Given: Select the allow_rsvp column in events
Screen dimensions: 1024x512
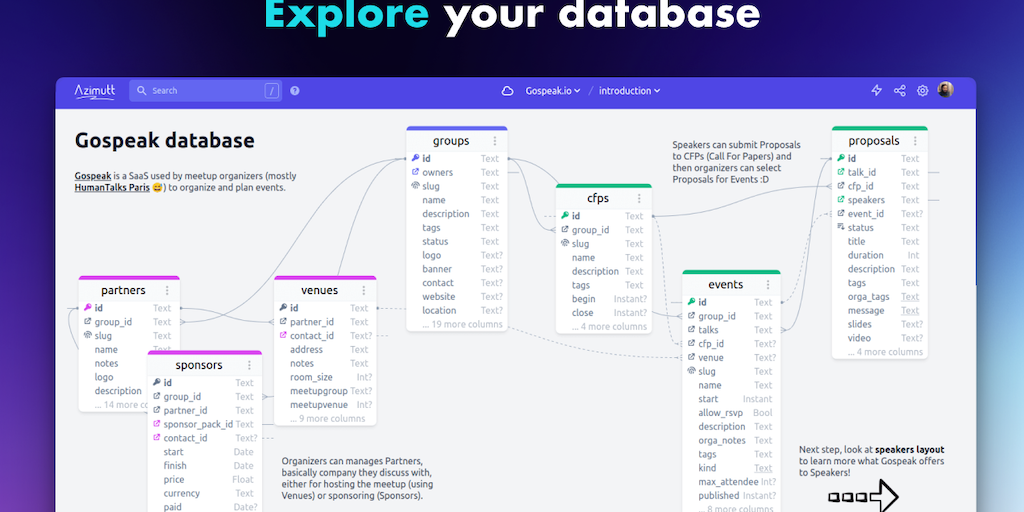Looking at the screenshot, I should click(x=731, y=413).
